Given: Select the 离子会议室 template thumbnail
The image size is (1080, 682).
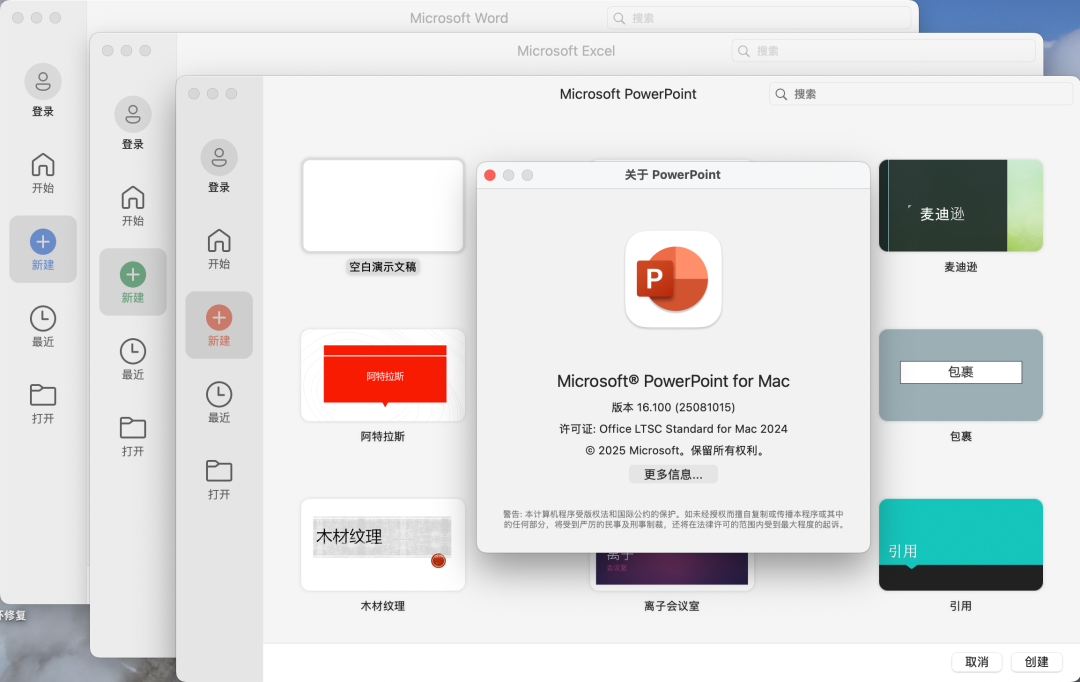Looking at the screenshot, I should 672,570.
